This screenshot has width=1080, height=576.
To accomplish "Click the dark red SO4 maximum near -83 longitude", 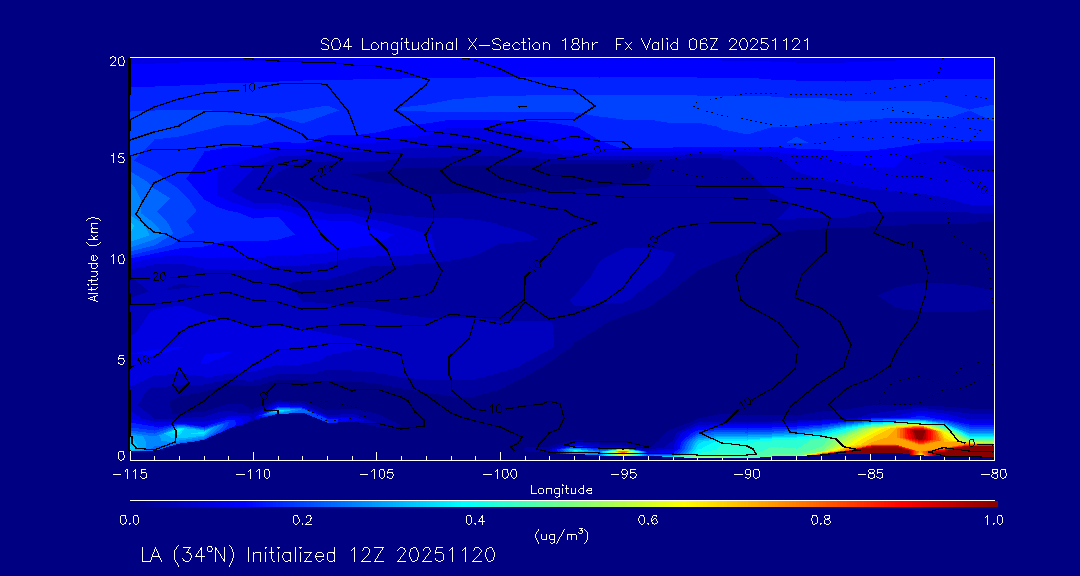I will [920, 434].
